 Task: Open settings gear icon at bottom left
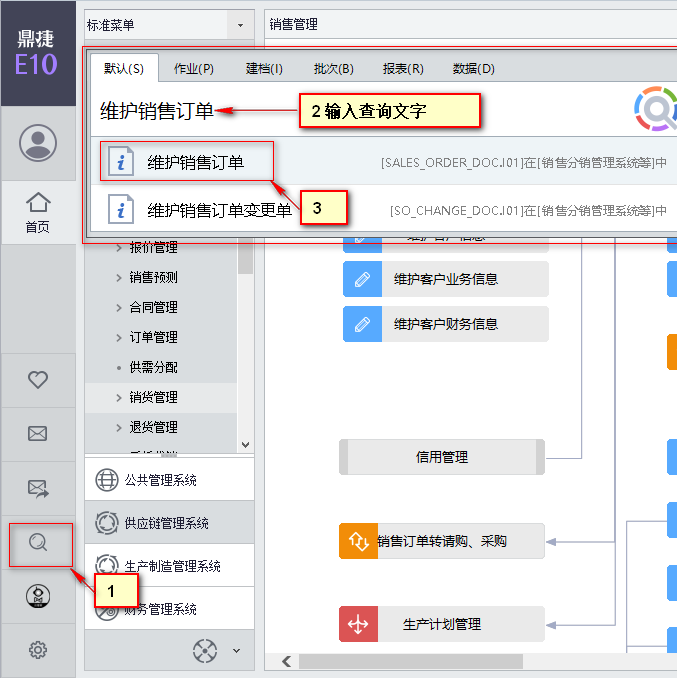tap(38, 650)
